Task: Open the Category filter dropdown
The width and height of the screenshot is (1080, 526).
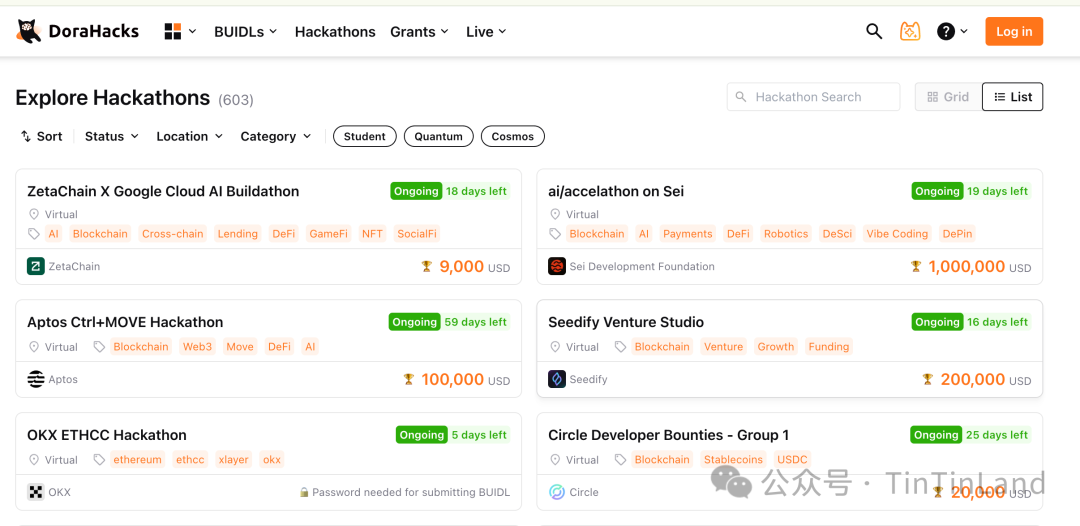Action: [x=276, y=136]
